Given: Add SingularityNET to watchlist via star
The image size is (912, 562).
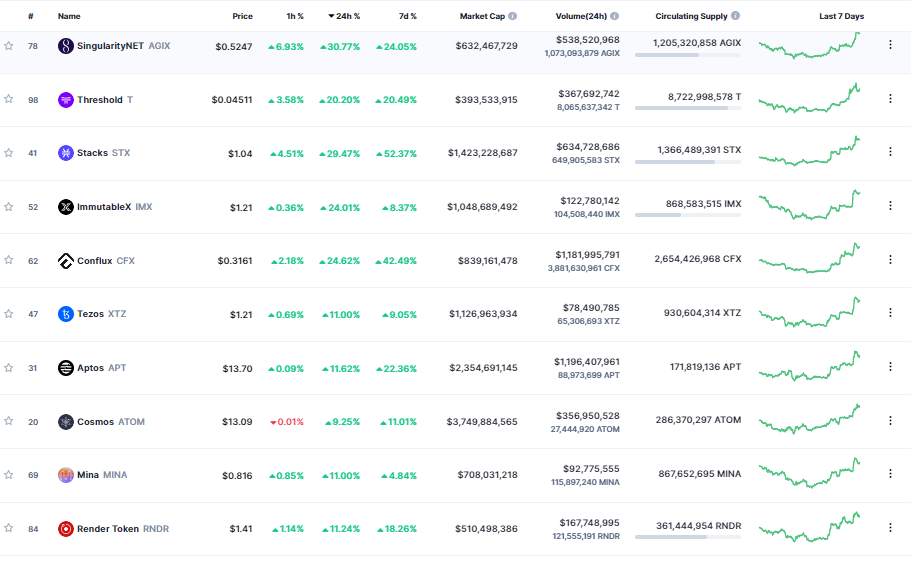Looking at the screenshot, I should pyautogui.click(x=9, y=45).
